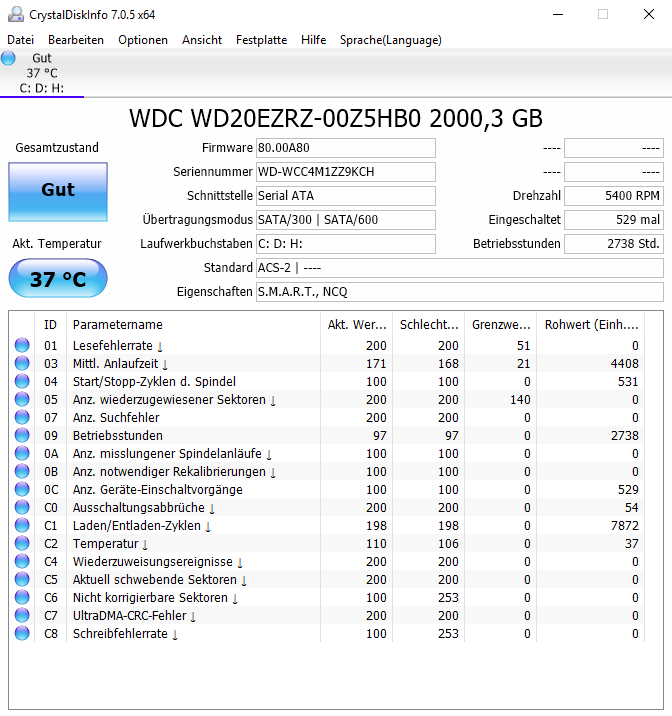Screen dimensions: 672x716
Task: Open the Ansicht menu
Action: click(202, 40)
